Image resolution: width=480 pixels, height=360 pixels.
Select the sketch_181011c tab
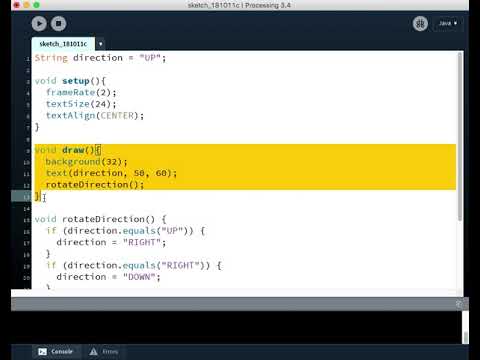click(63, 44)
